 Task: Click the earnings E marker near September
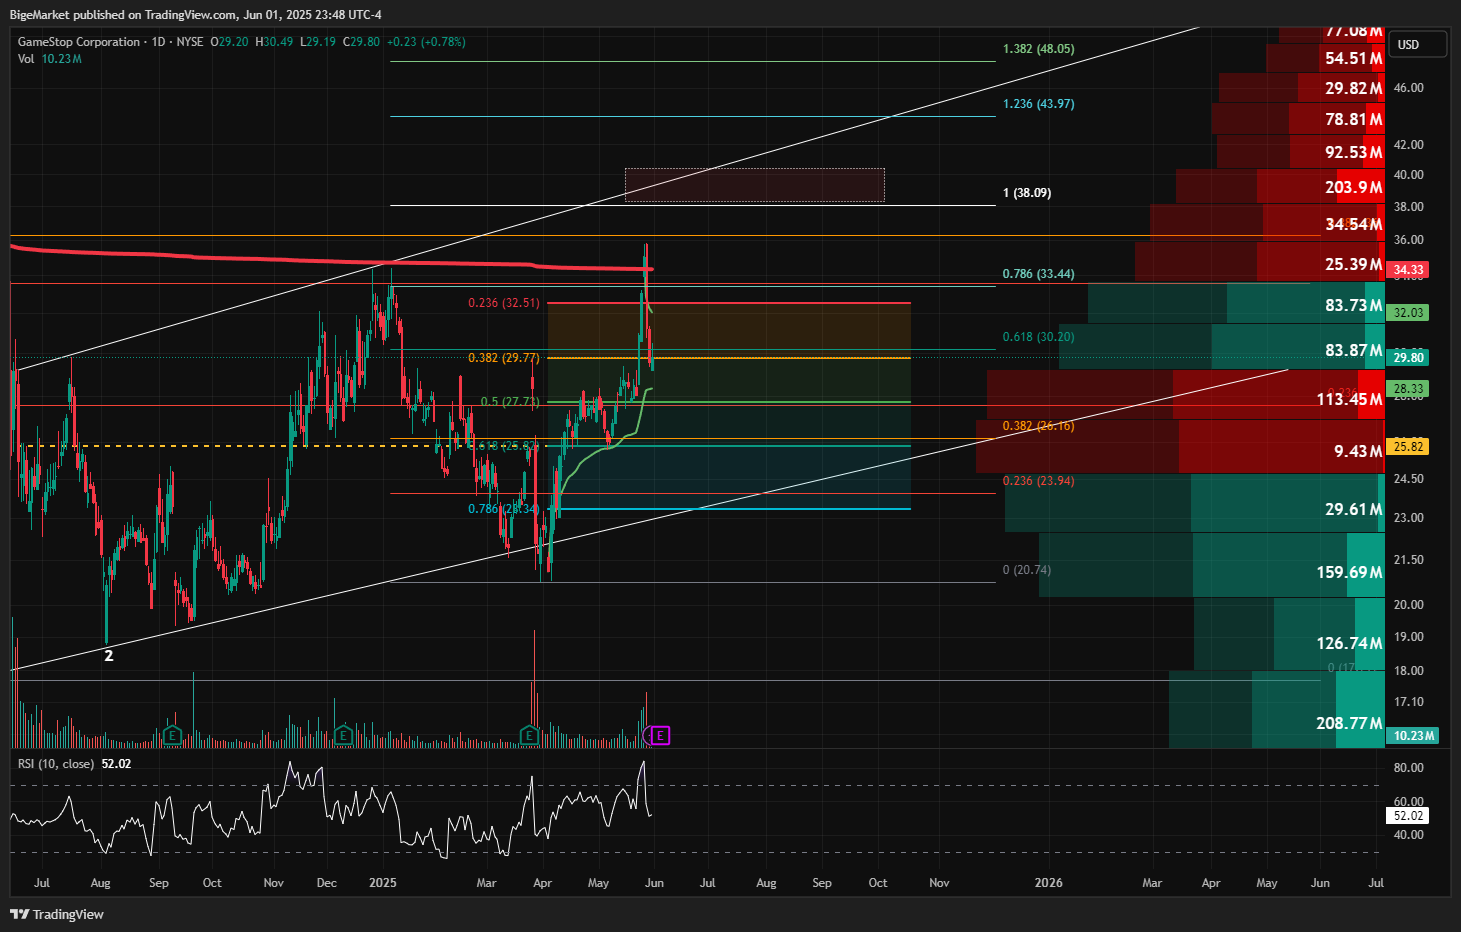coord(172,736)
